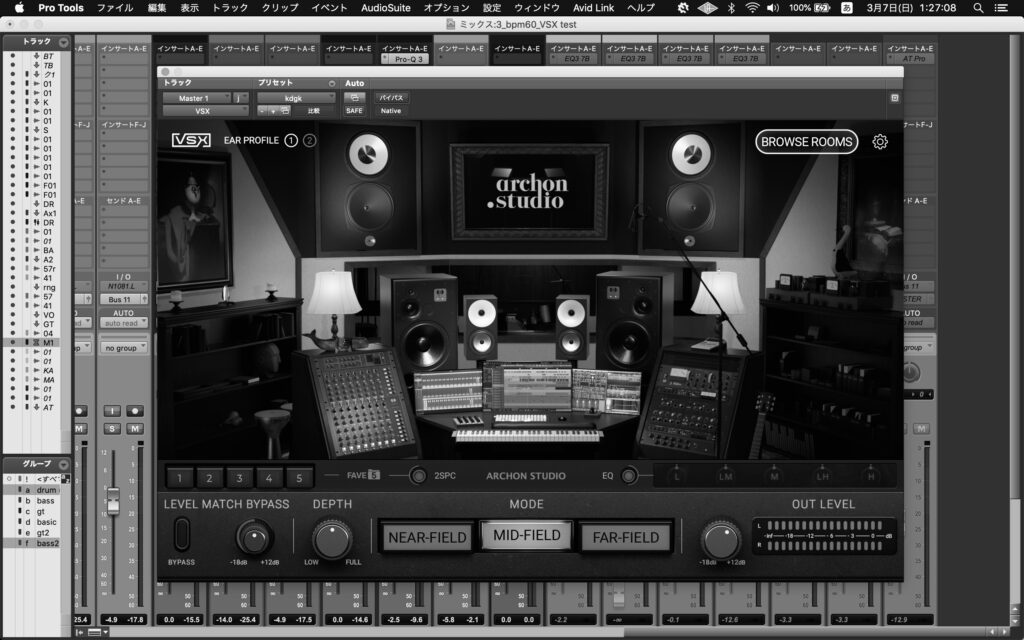Choose favorite room slot 5
This screenshot has width=1024, height=640.
(x=299, y=477)
